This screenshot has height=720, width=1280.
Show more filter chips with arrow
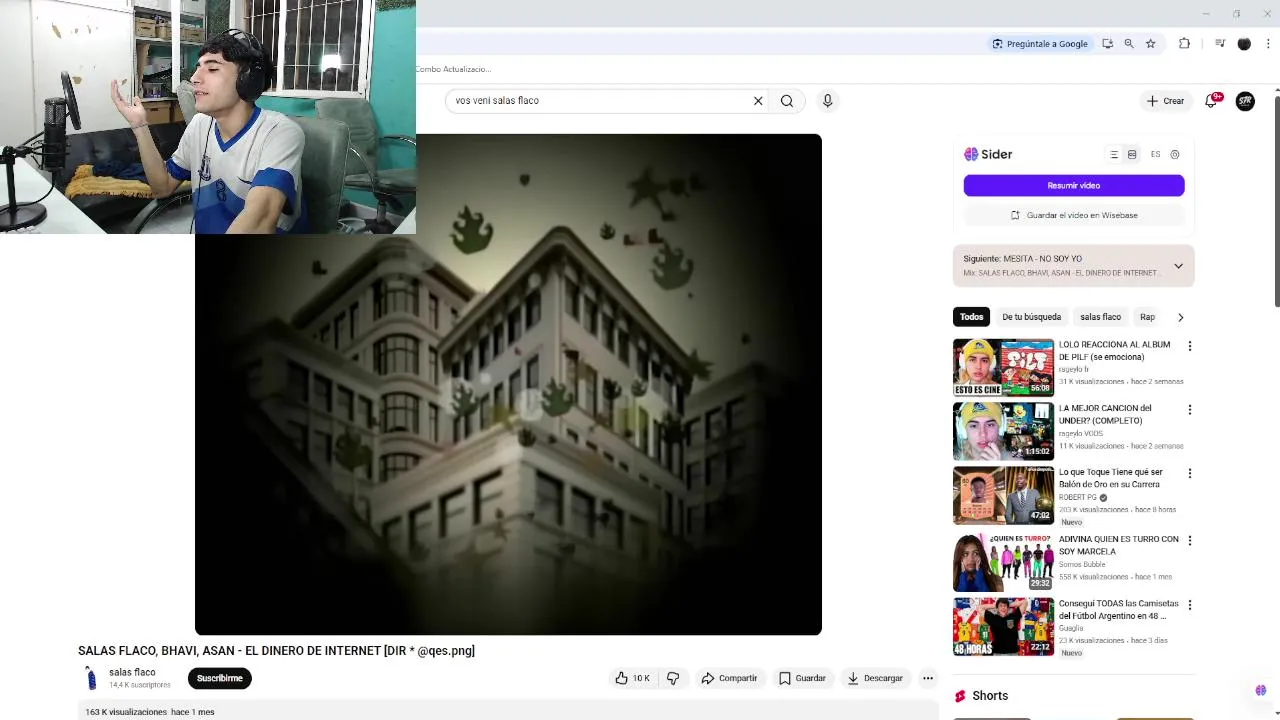pos(1180,317)
